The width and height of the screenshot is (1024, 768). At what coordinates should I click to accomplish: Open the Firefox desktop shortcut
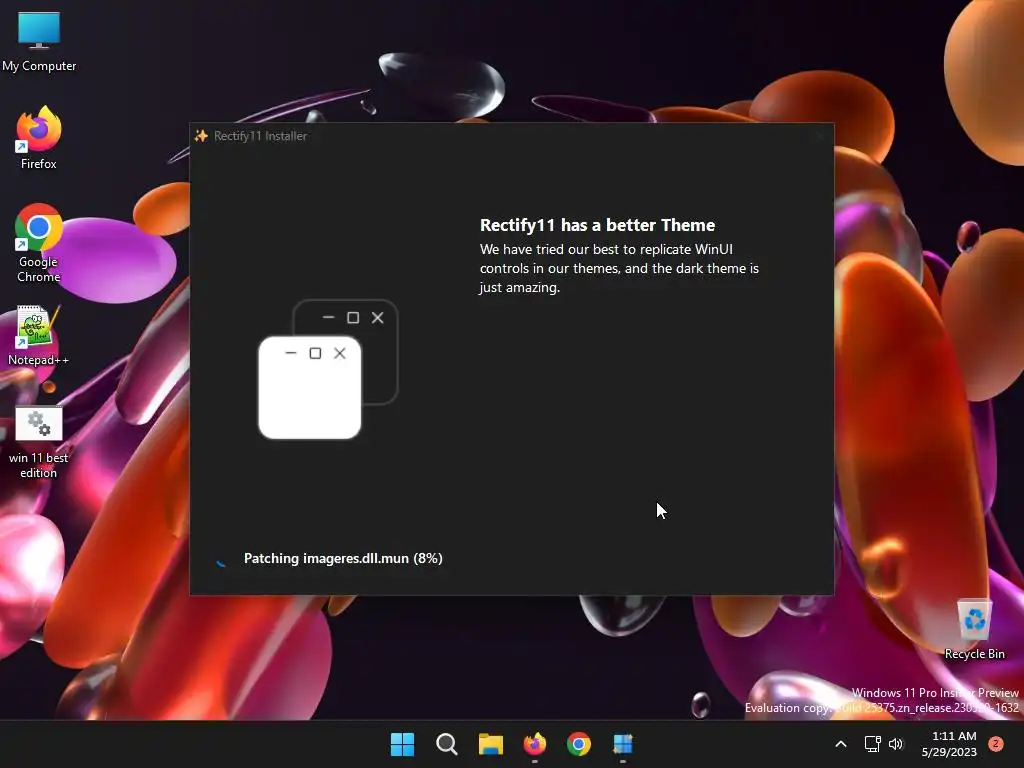[39, 138]
